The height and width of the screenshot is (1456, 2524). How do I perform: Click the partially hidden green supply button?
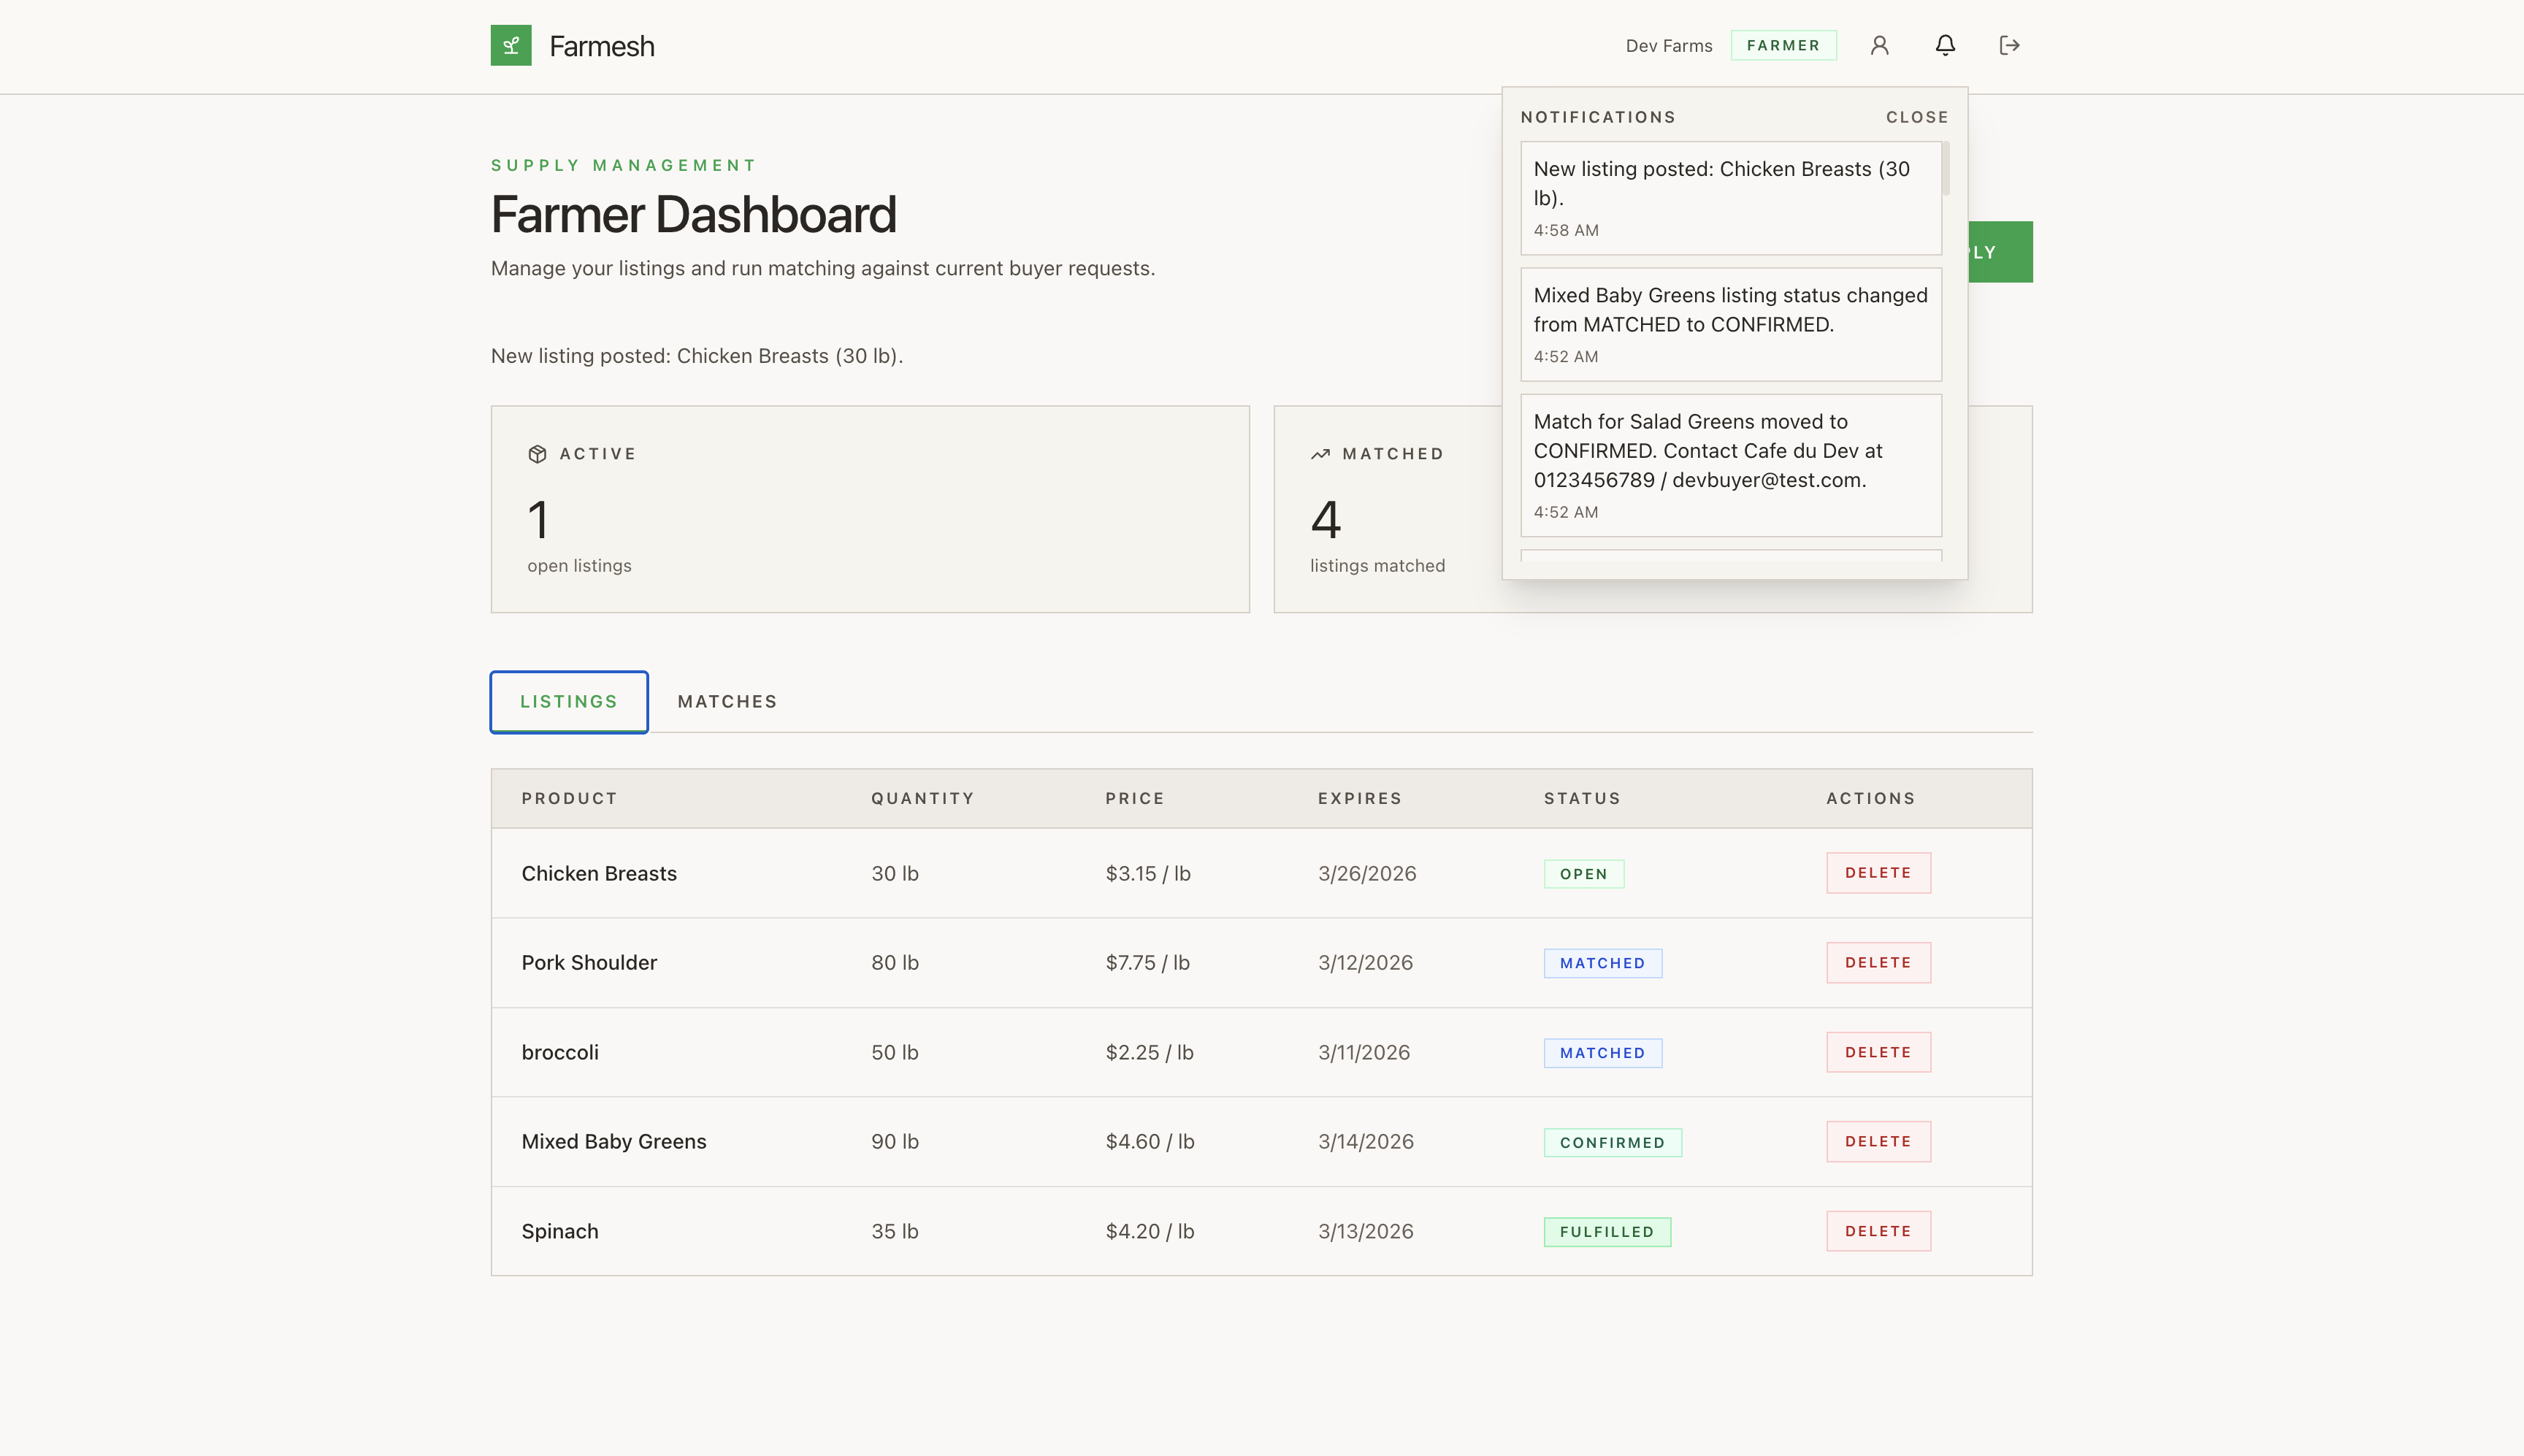pos(2000,252)
